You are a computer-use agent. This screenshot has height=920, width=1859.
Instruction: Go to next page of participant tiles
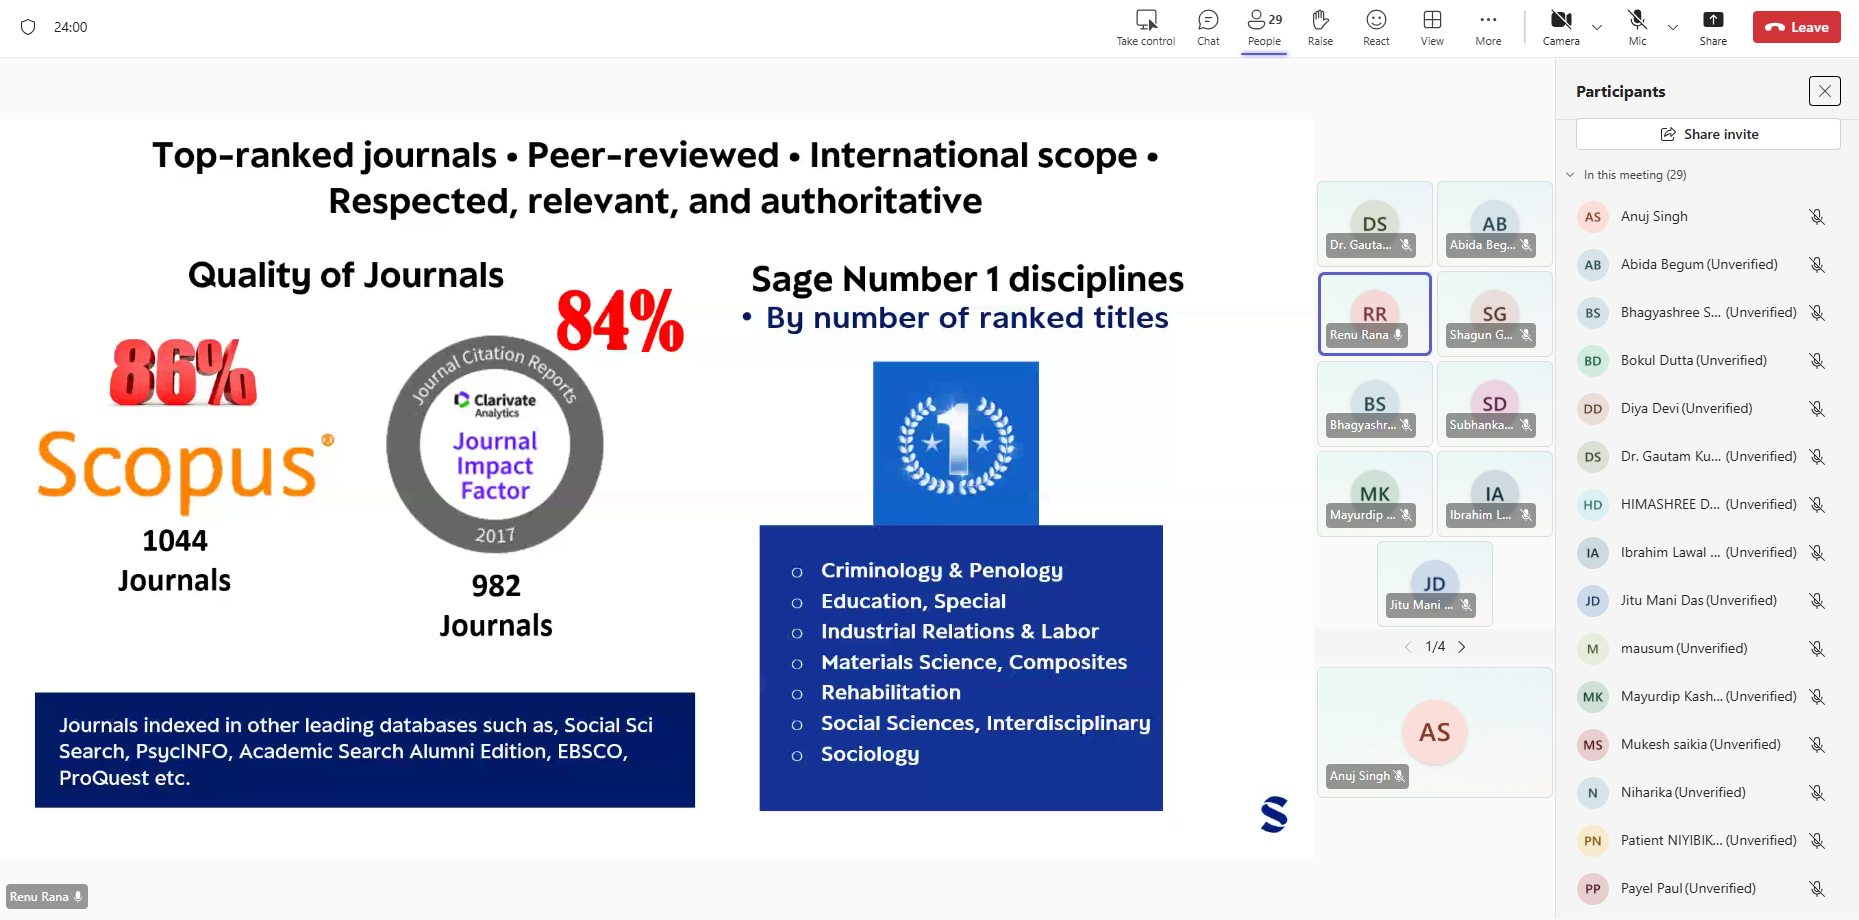pos(1462,647)
